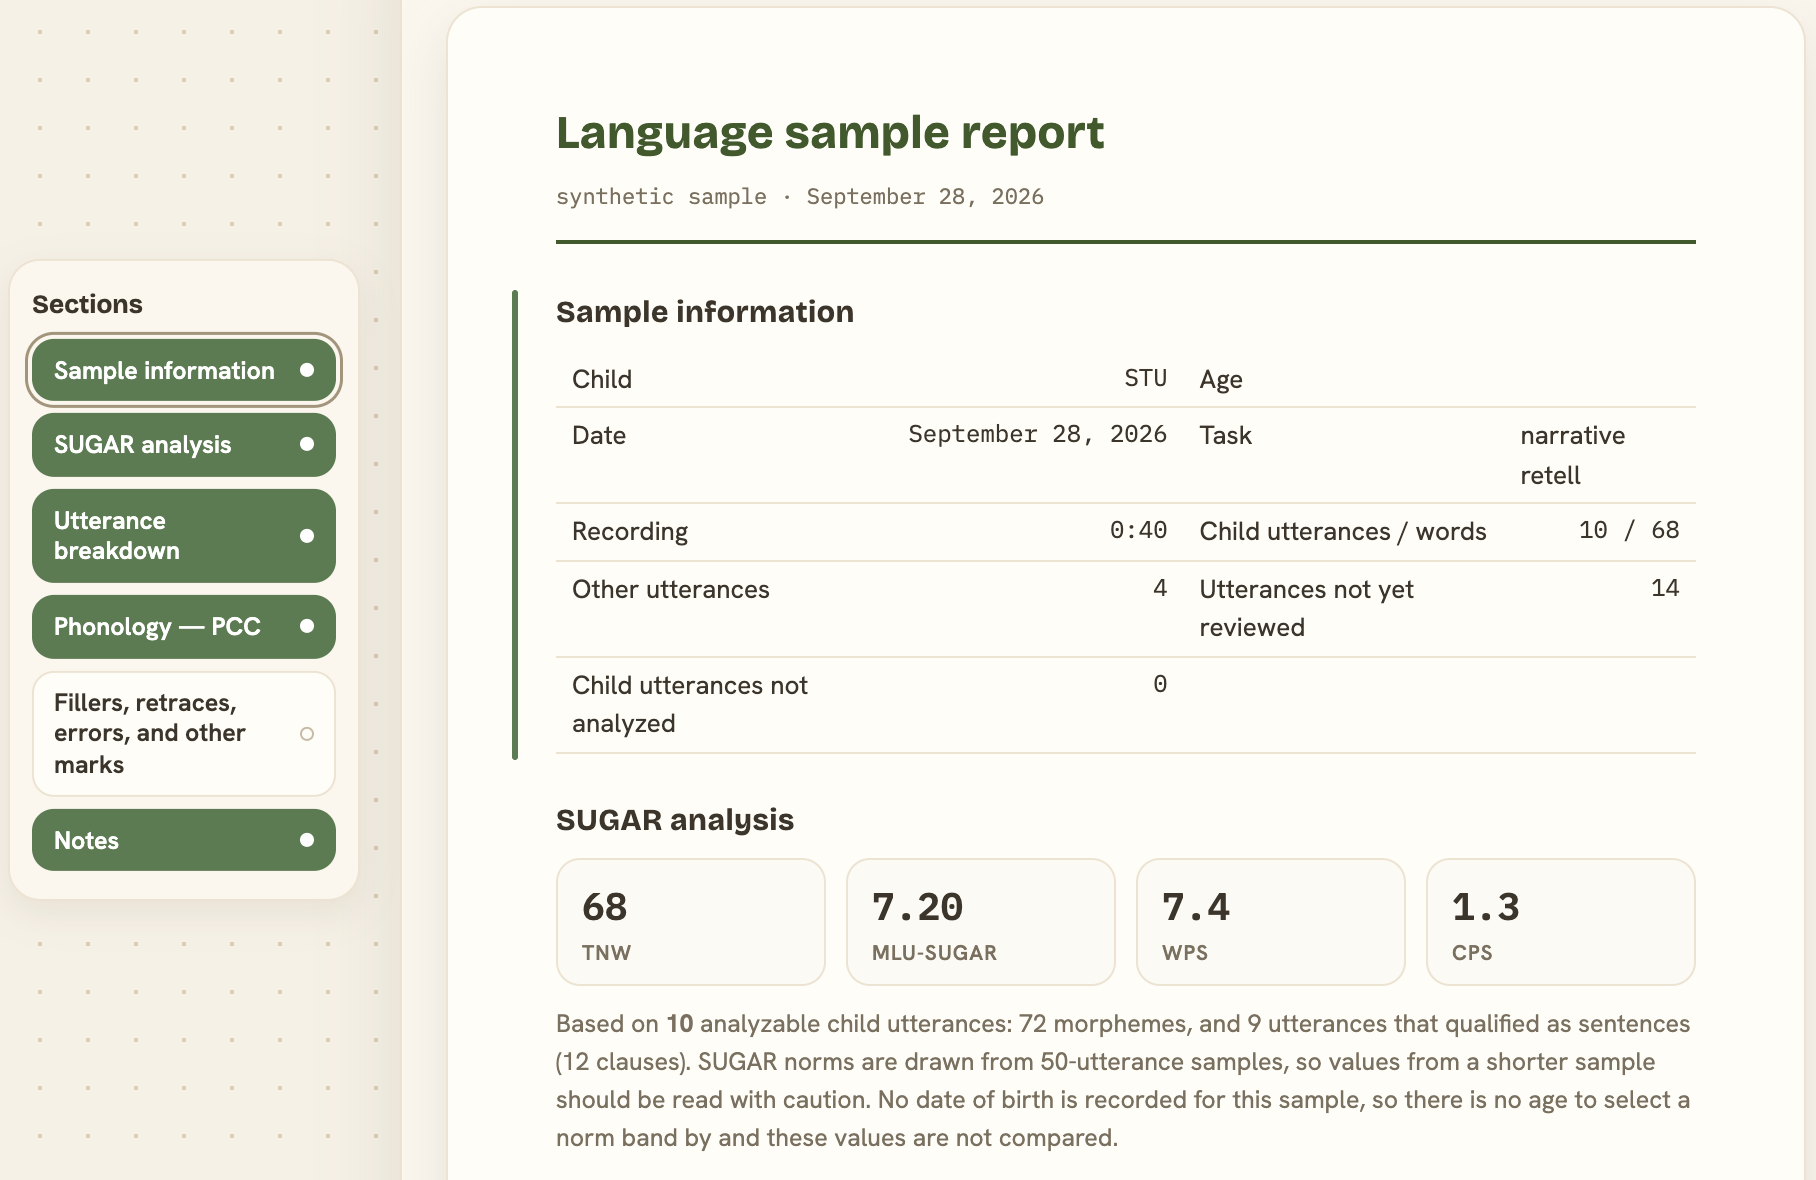Viewport: 1816px width, 1180px height.
Task: Click the 'Based on 10 analyzable child utterances' paragraph
Action: [1124, 1081]
